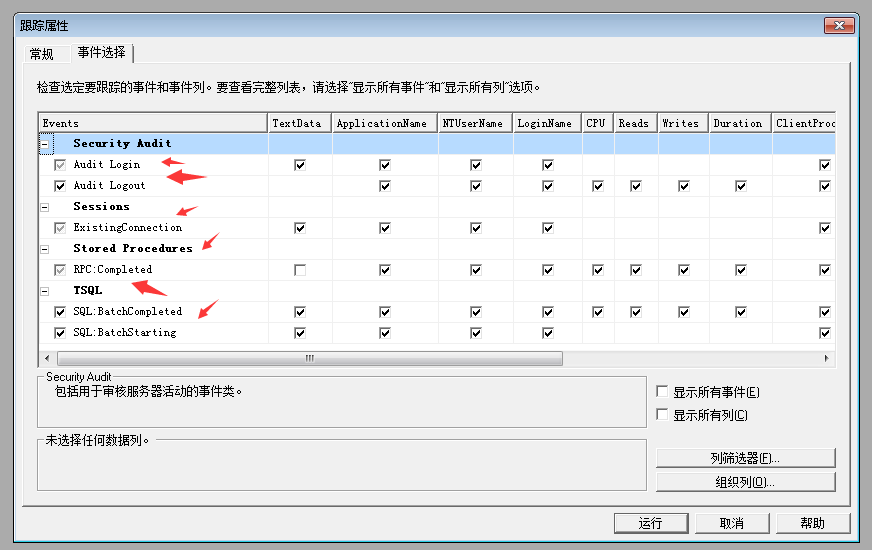Collapse the Security Audit category
Screen dimensions: 872x550
click(44, 144)
